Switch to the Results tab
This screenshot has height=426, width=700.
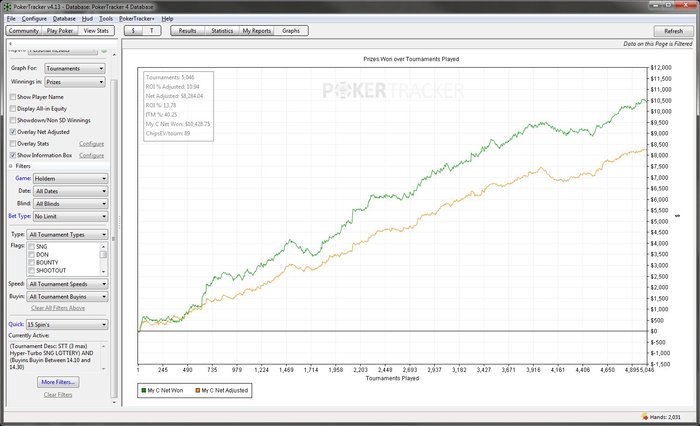pyautogui.click(x=188, y=31)
